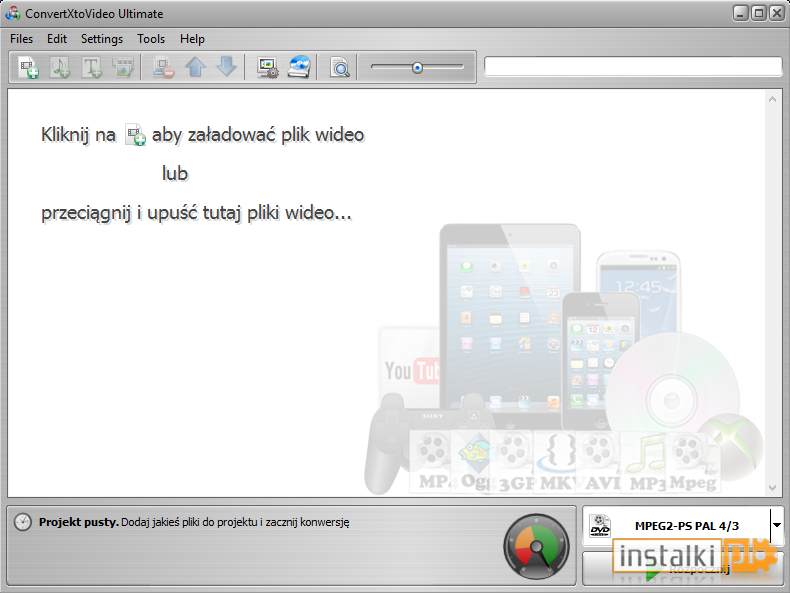Open the Edit menu
This screenshot has width=790, height=593.
57,39
